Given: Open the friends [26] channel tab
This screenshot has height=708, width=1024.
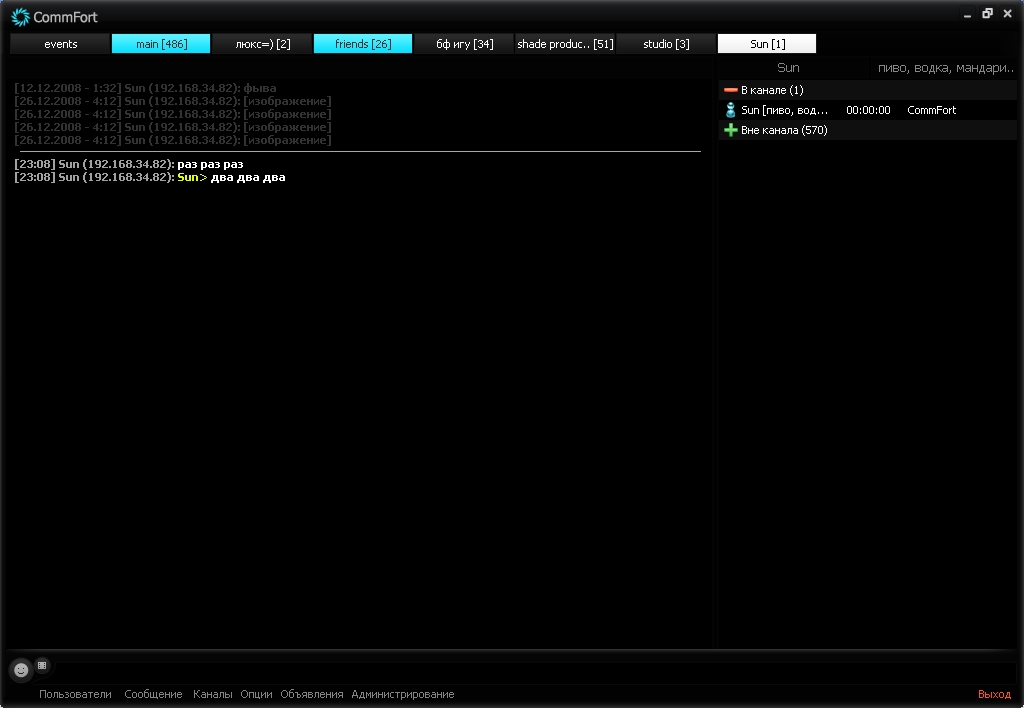Looking at the screenshot, I should pyautogui.click(x=363, y=44).
